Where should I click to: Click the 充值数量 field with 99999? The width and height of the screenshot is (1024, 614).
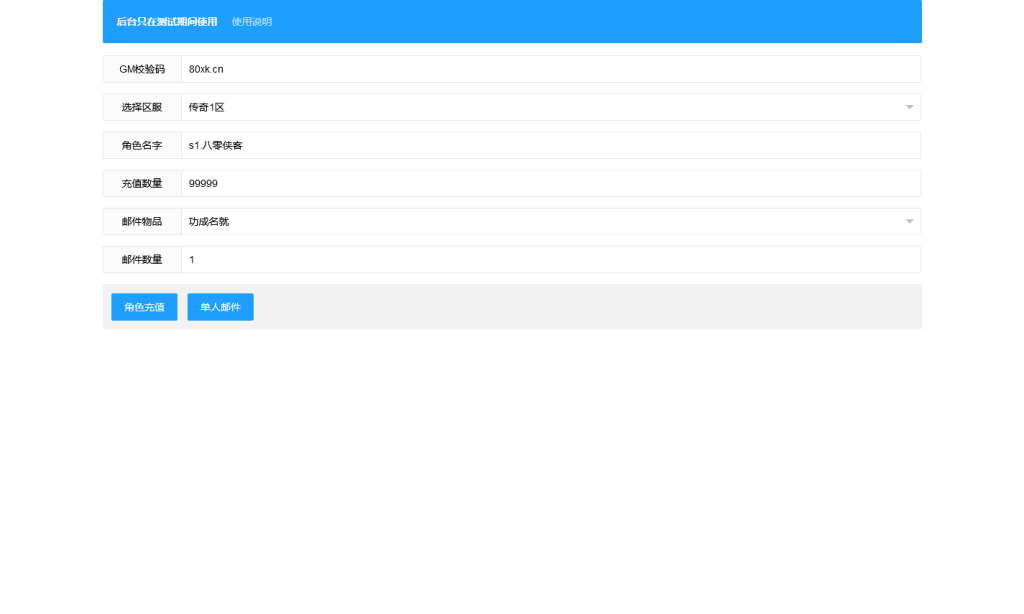[x=550, y=183]
